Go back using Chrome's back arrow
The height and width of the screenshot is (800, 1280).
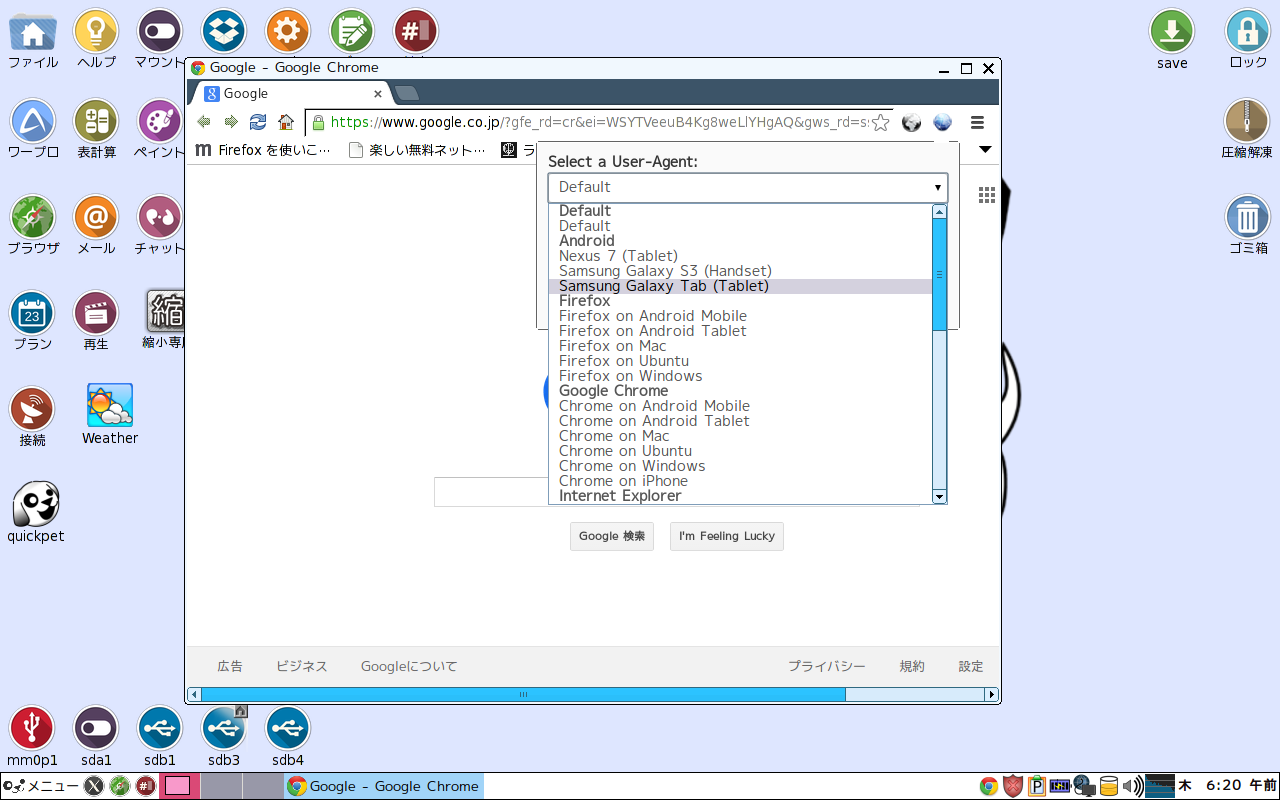(x=204, y=122)
